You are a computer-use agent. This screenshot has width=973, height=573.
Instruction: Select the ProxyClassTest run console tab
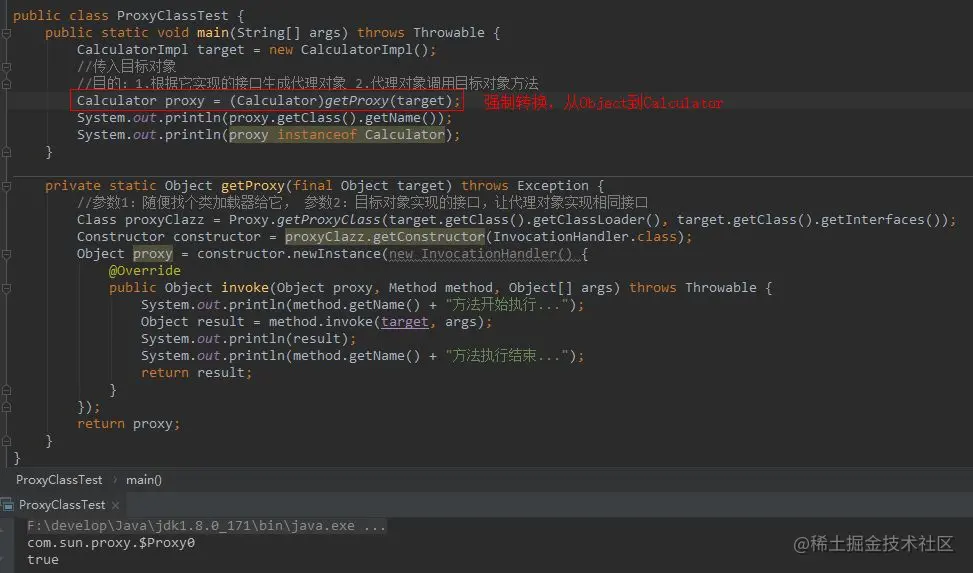62,505
